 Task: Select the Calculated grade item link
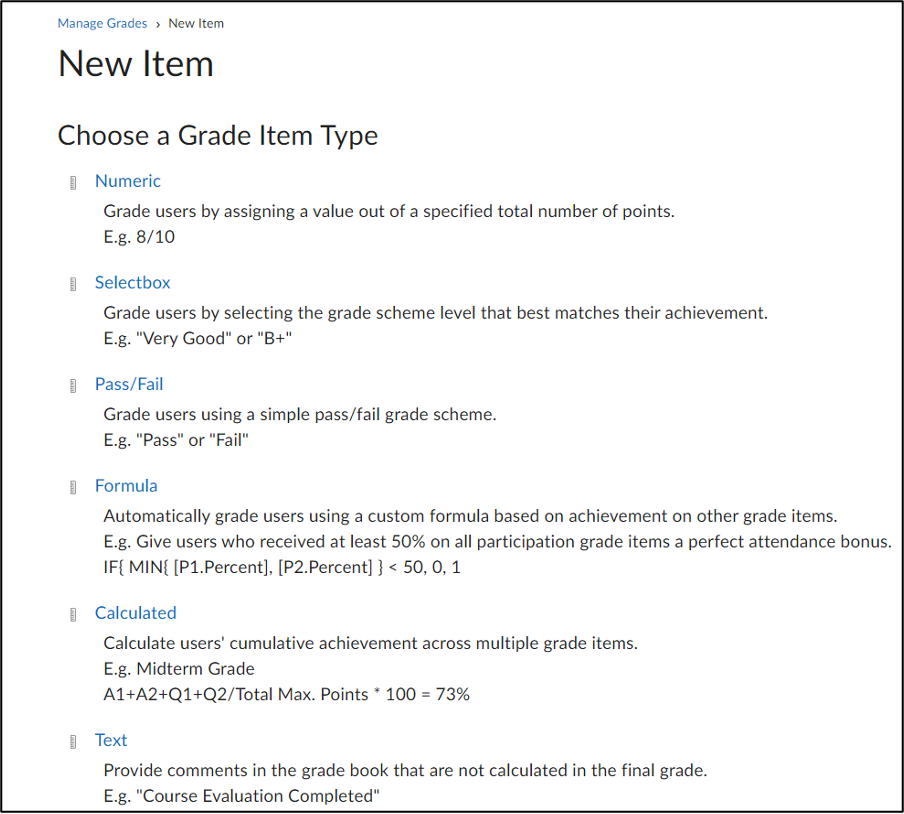click(135, 613)
